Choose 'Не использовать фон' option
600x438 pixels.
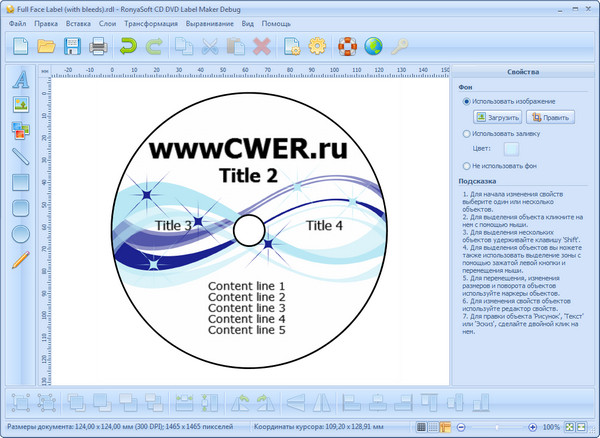tap(467, 165)
